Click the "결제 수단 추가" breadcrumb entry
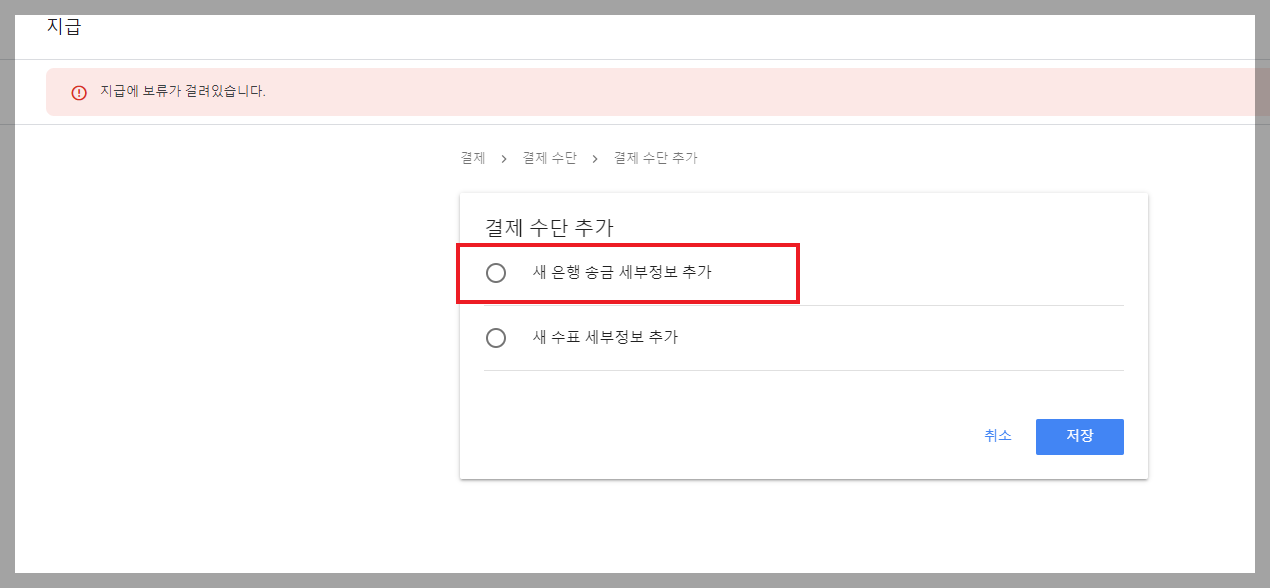Screen dimensions: 1270x588 click(656, 157)
